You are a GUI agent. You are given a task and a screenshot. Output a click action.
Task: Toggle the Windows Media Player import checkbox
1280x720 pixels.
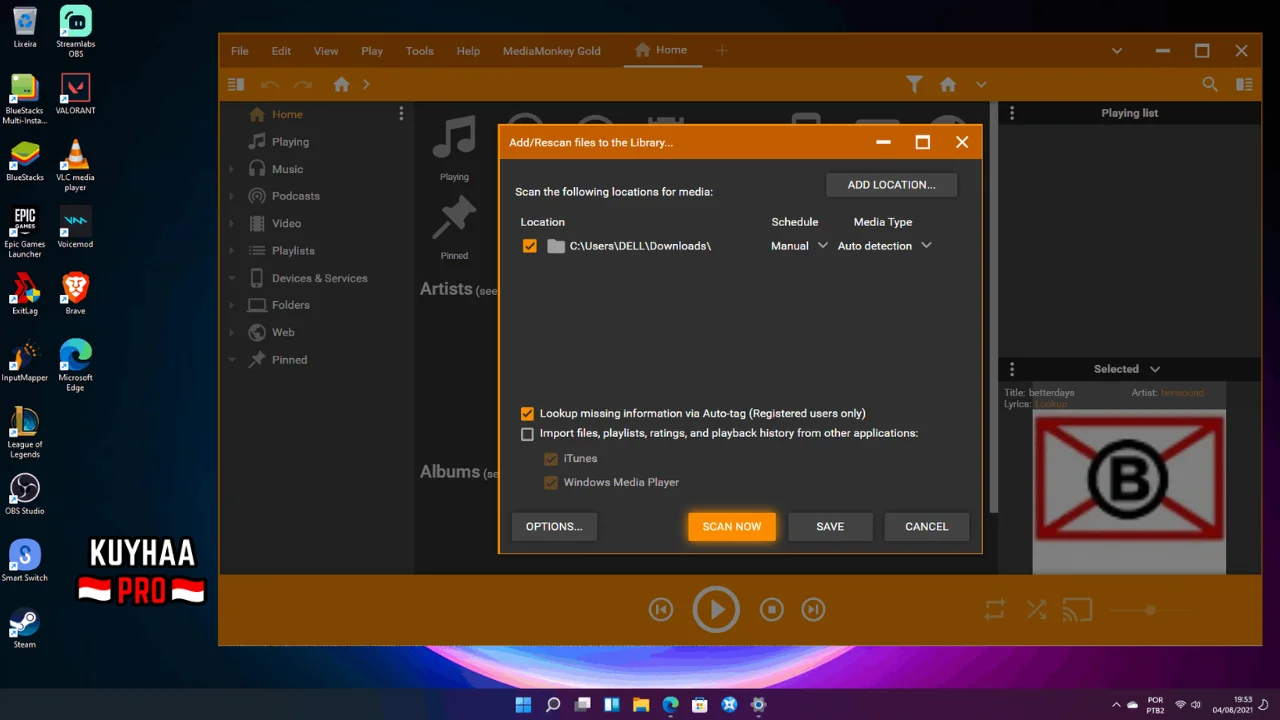[550, 482]
